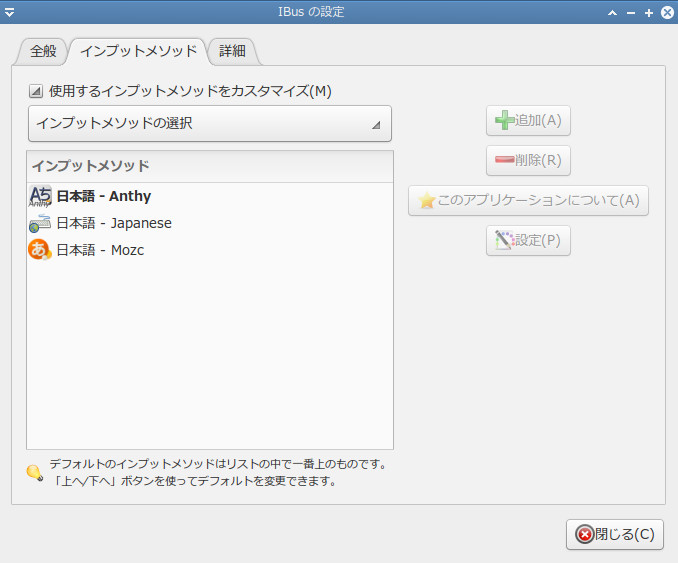
Task: Select the 日本語 - Anthy row
Action: tap(210, 196)
